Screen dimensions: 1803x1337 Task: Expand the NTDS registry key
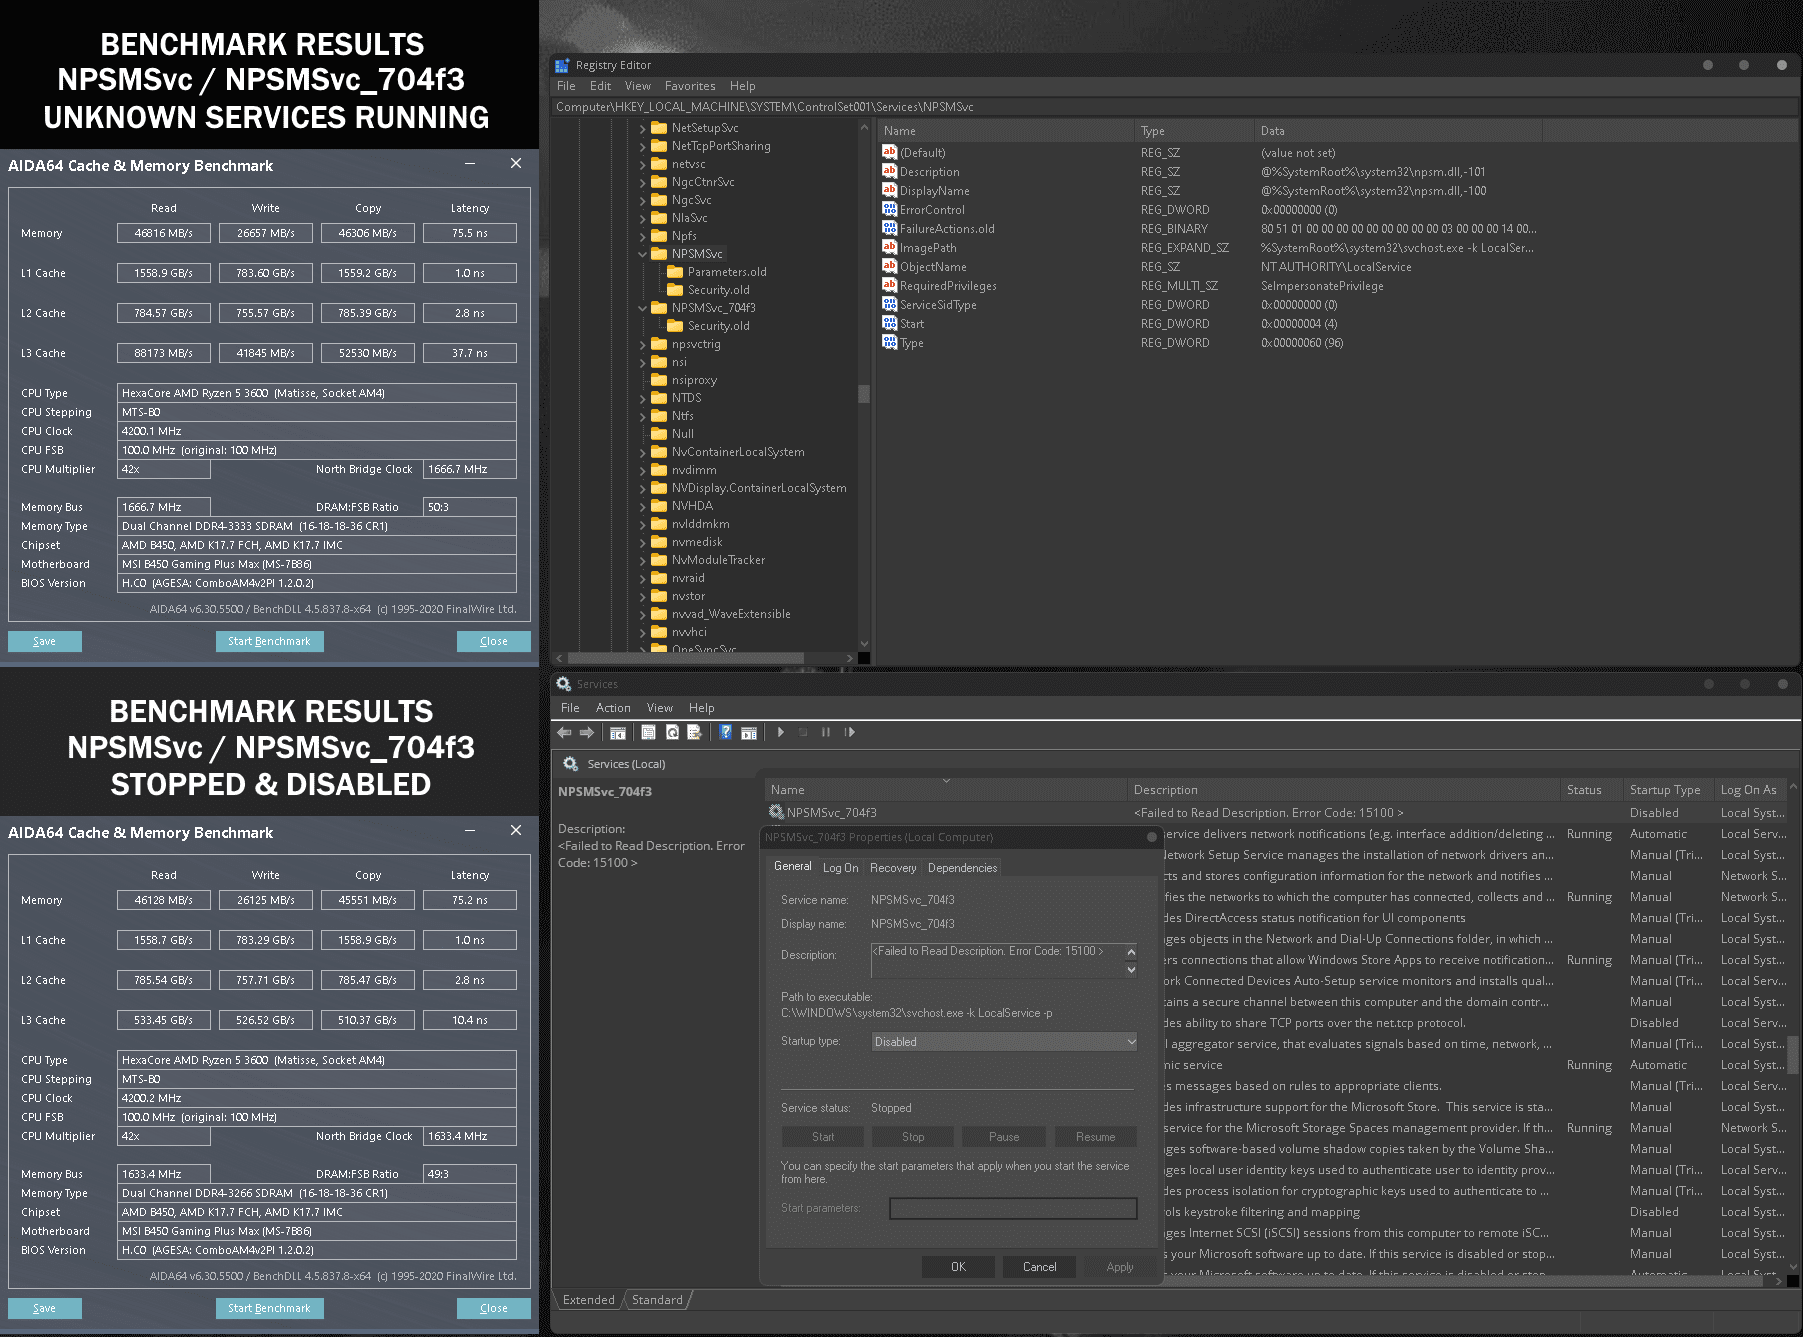[x=643, y=398]
